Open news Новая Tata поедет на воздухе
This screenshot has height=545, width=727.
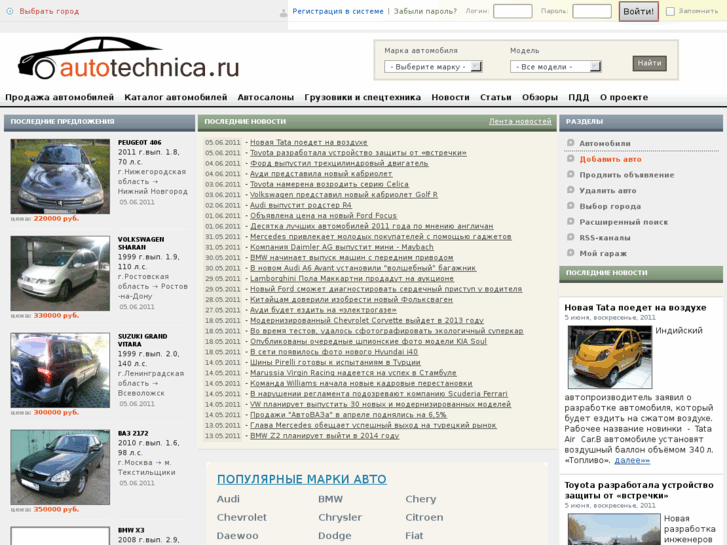point(309,142)
